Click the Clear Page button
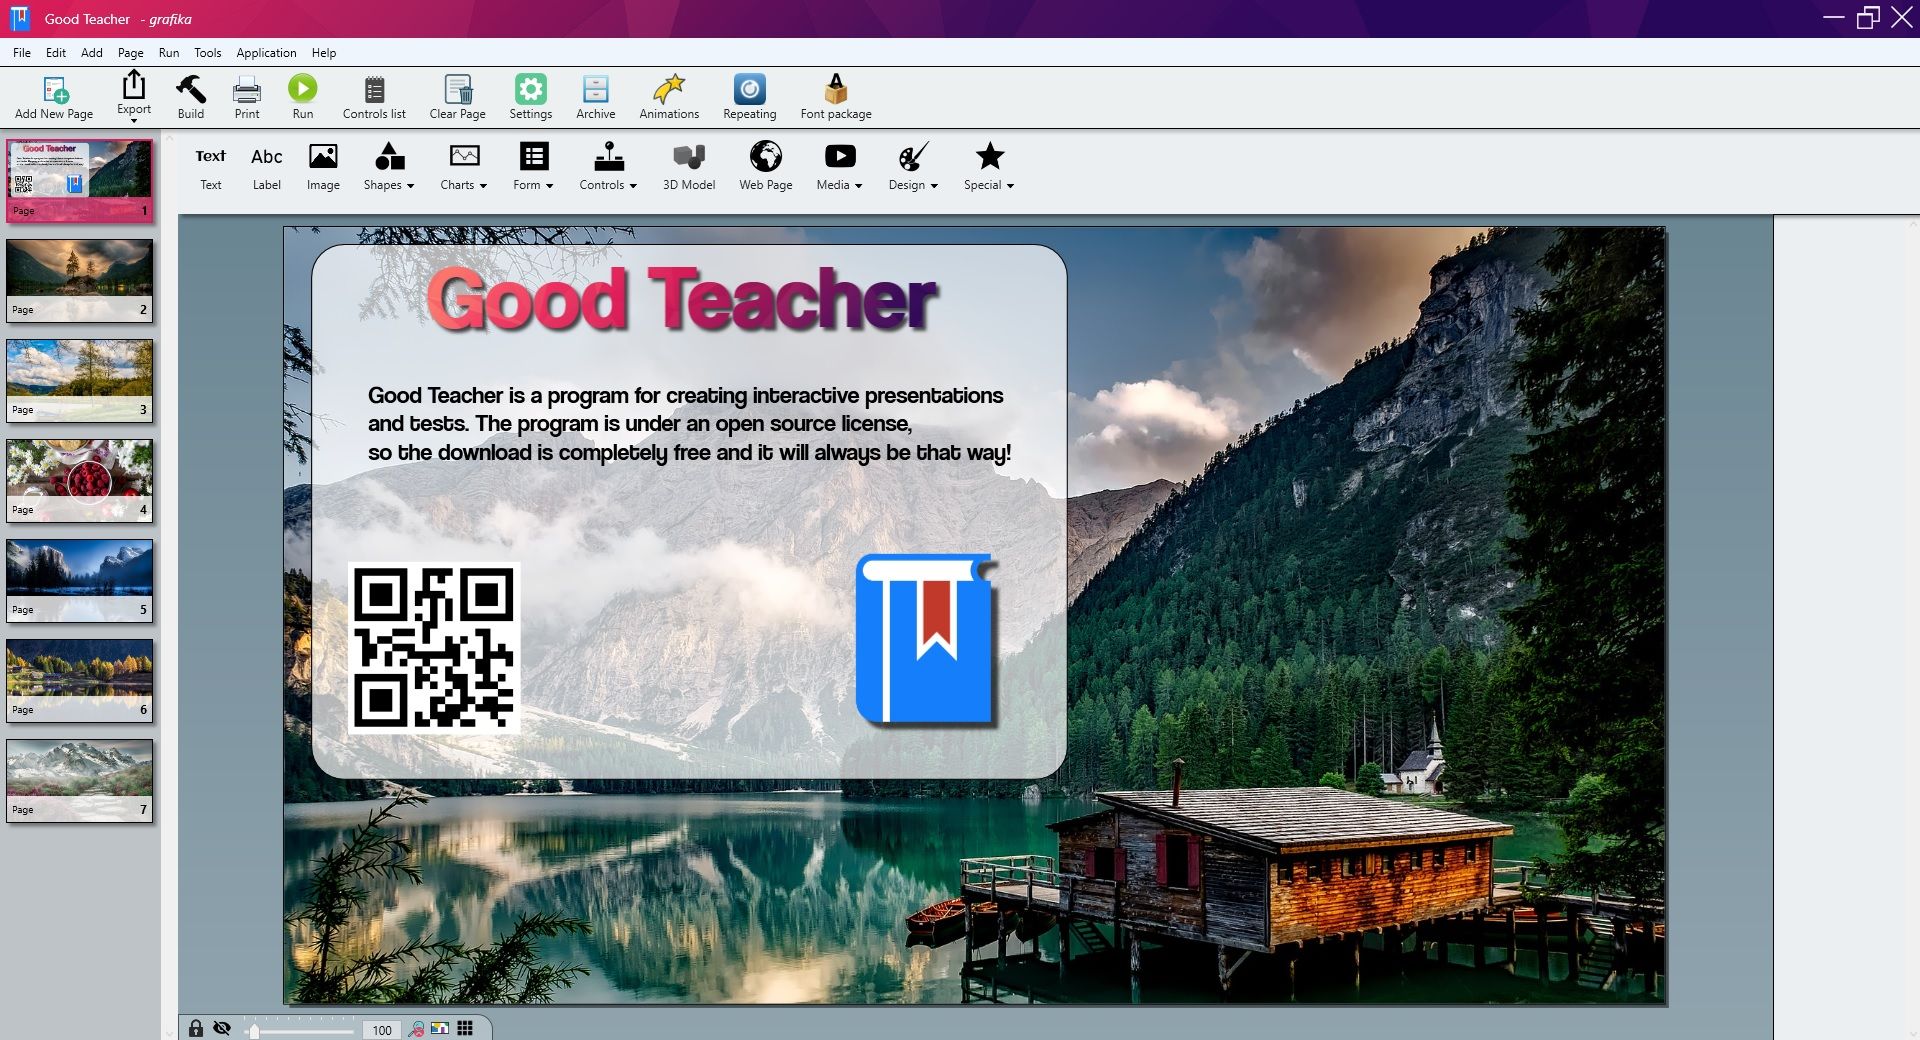 point(457,97)
